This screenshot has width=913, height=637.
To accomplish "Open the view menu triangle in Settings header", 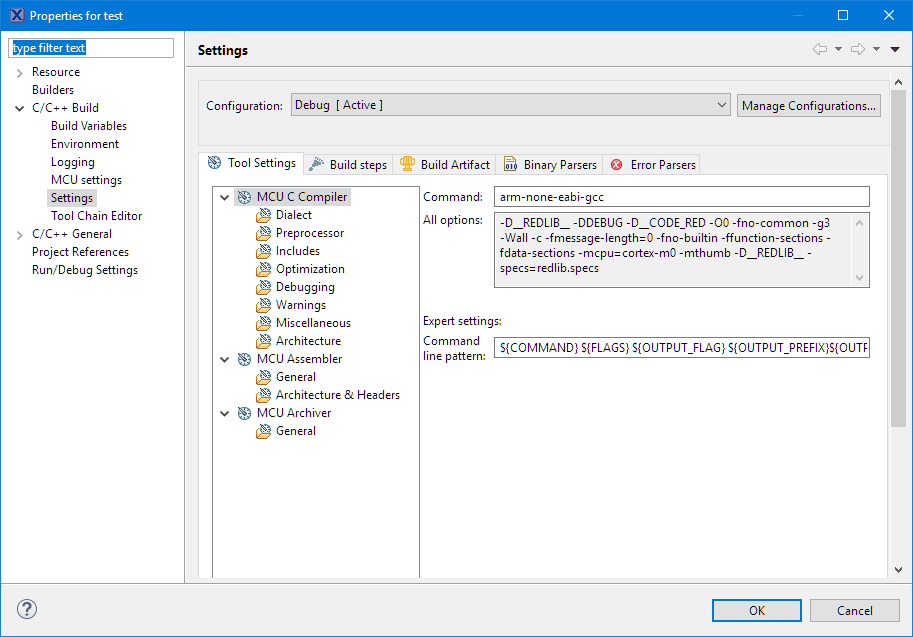I will (x=894, y=49).
